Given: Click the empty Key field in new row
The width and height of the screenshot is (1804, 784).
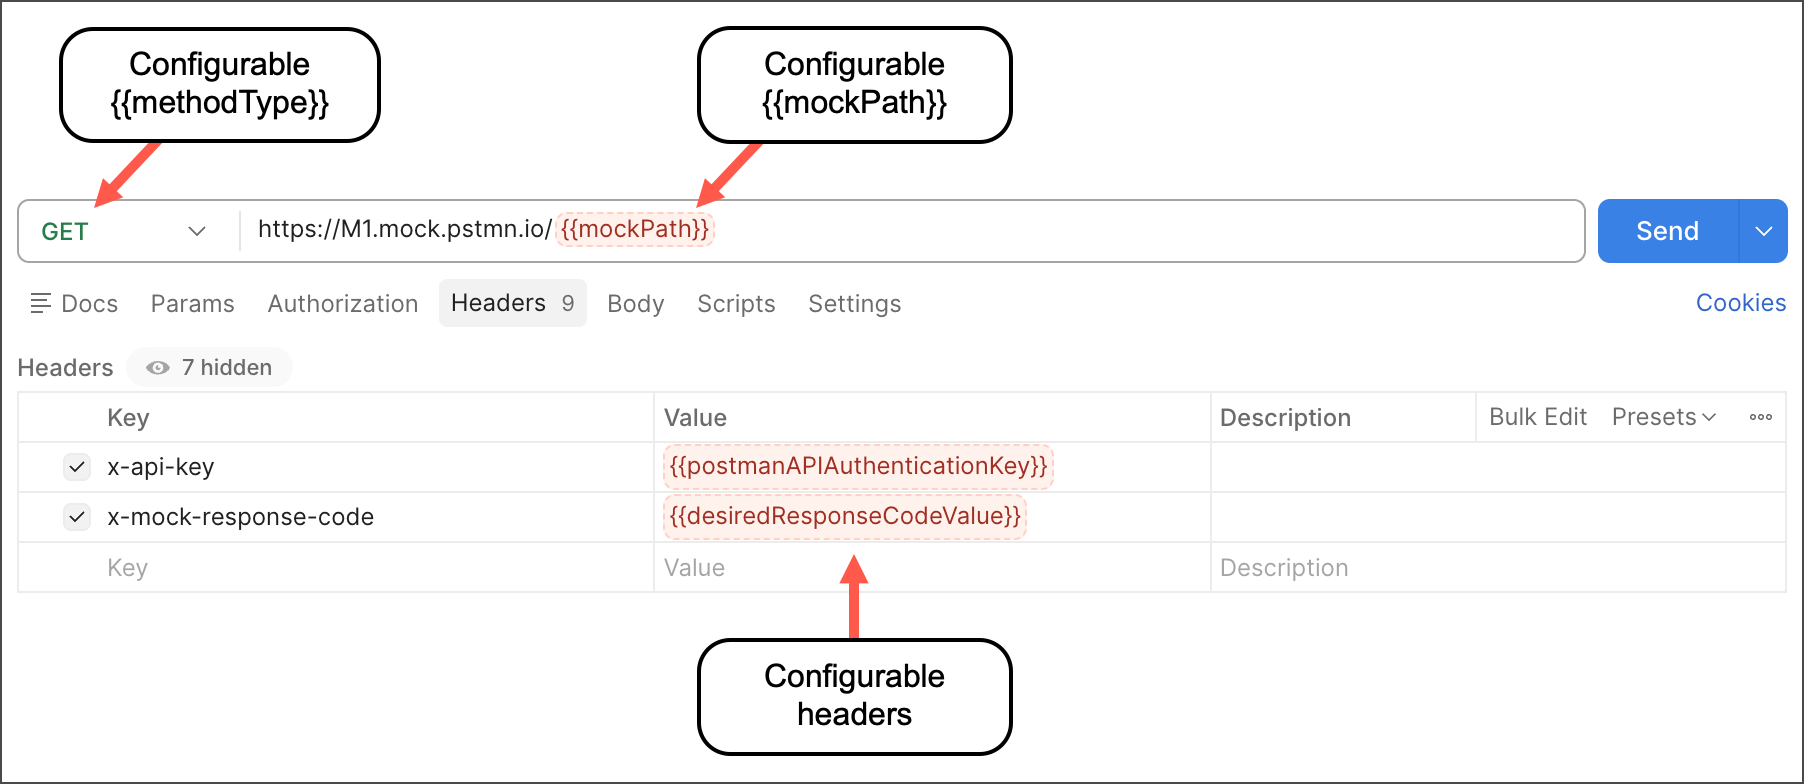Looking at the screenshot, I should [330, 568].
